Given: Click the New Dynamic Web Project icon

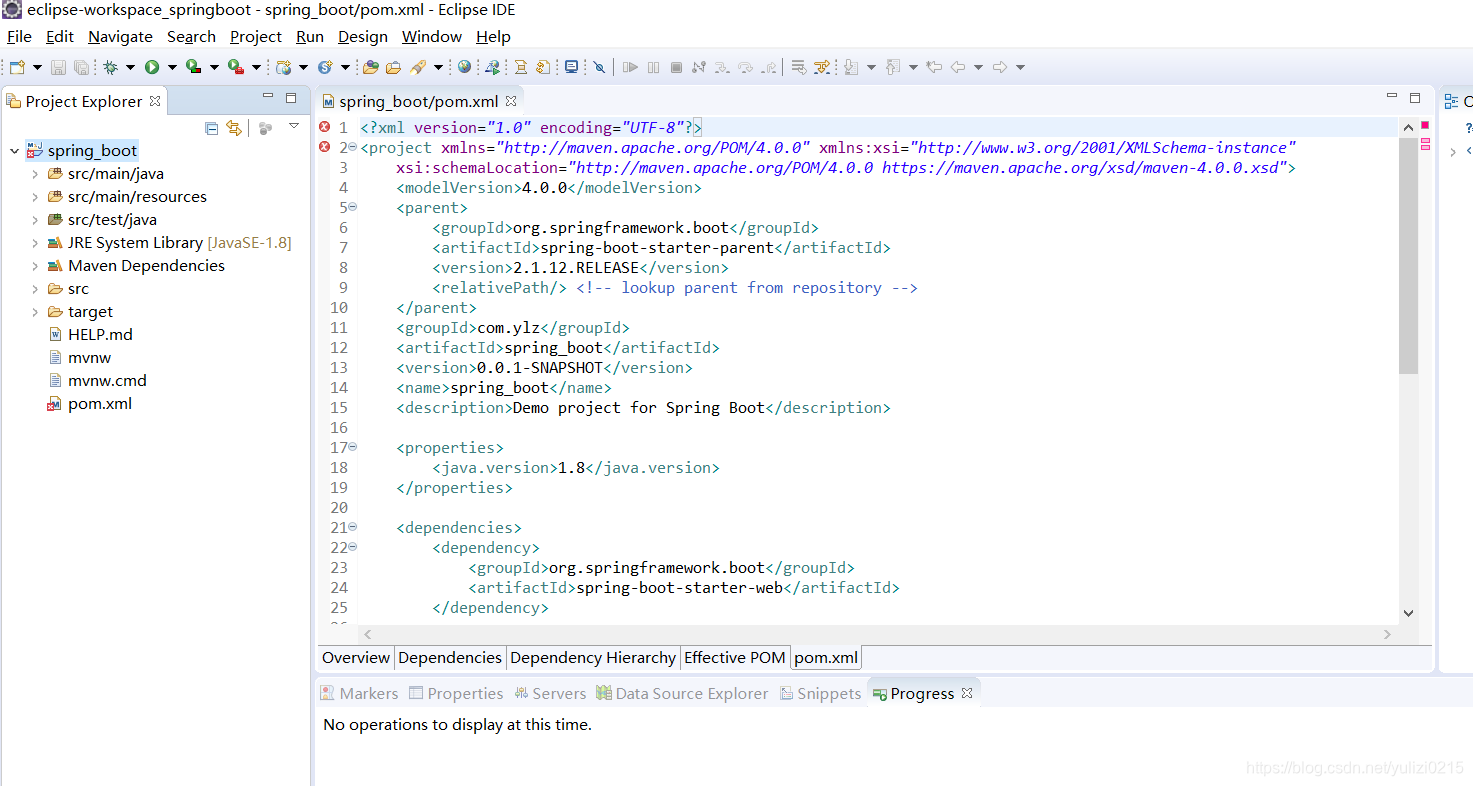Looking at the screenshot, I should click(x=283, y=67).
